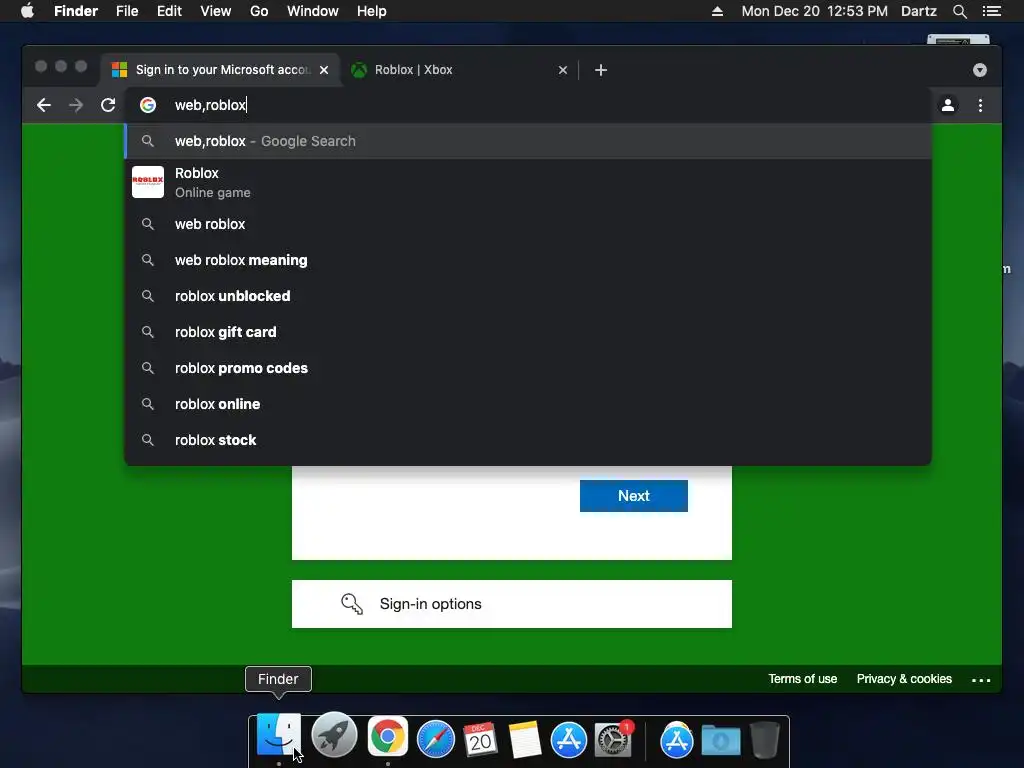Open the Terms of use link

802,679
